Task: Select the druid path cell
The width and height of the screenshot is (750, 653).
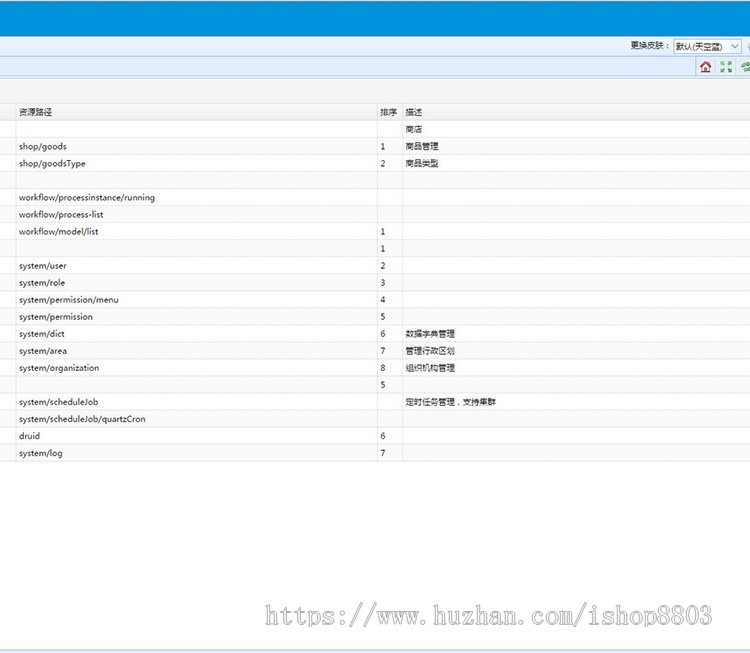Action: point(197,436)
